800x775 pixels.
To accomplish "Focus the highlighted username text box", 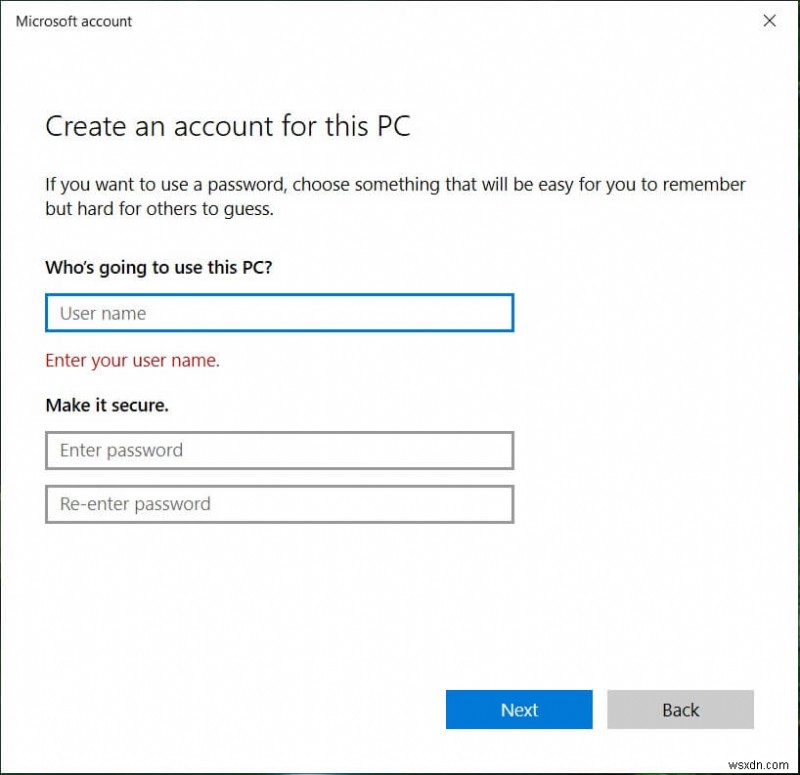I will (x=278, y=313).
